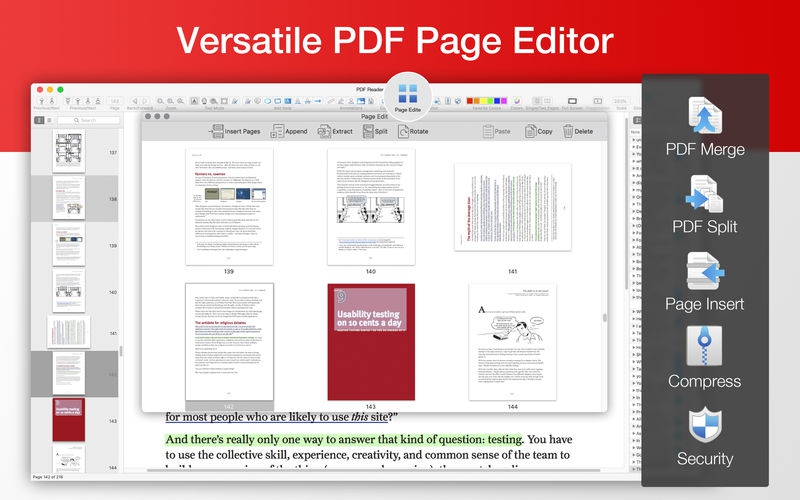Click the Page Edit panel vertical scrollbar
Viewport: 800px width, 500px height.
(x=605, y=317)
